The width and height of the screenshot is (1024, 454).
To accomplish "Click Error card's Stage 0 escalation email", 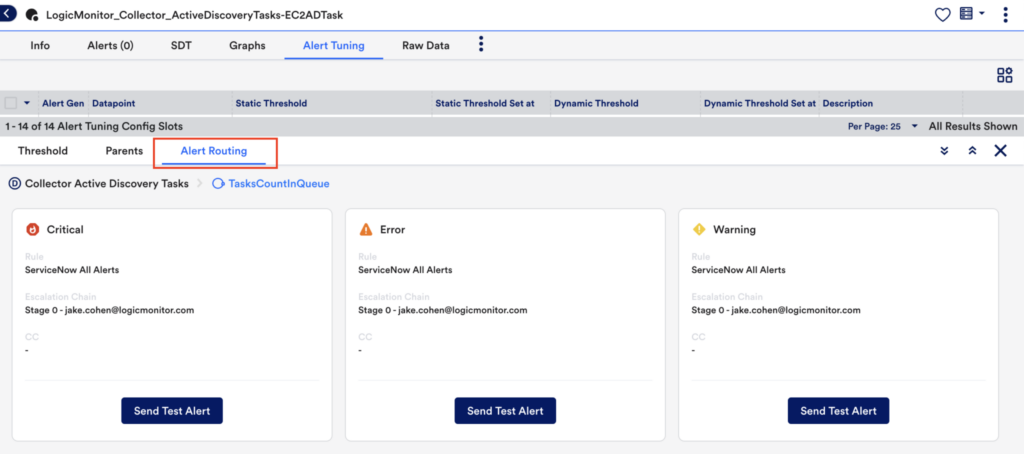I will coord(443,310).
